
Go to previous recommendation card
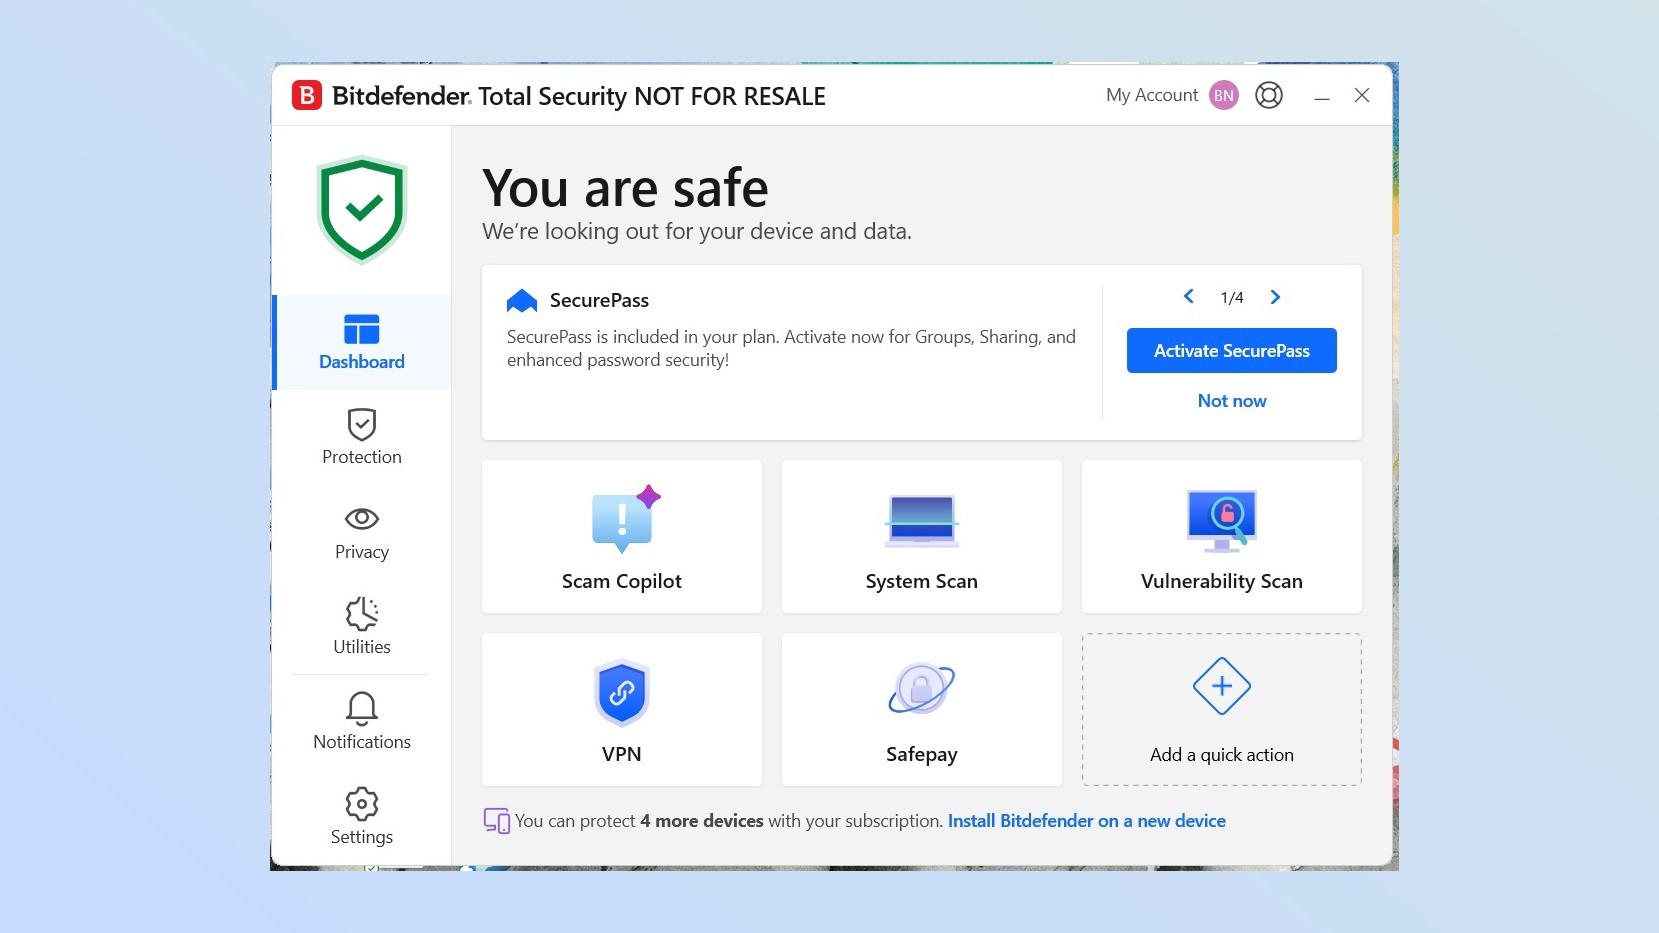point(1189,296)
